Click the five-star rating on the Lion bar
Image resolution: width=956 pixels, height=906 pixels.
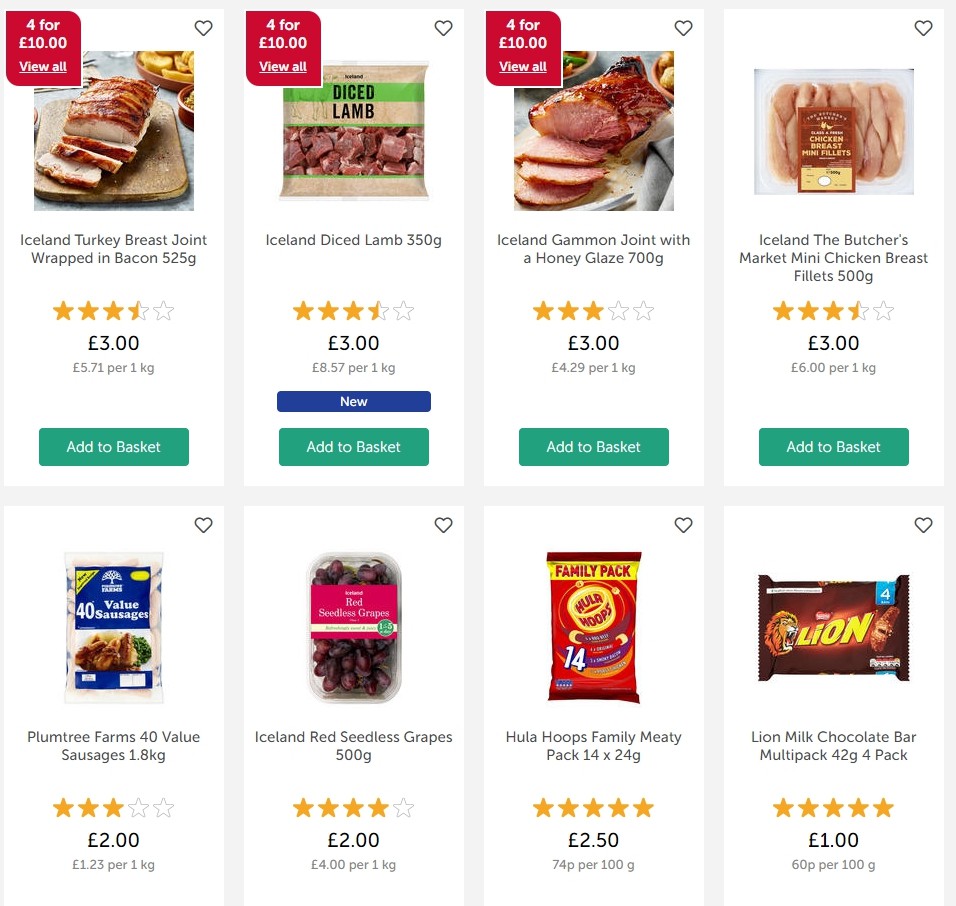tap(833, 807)
